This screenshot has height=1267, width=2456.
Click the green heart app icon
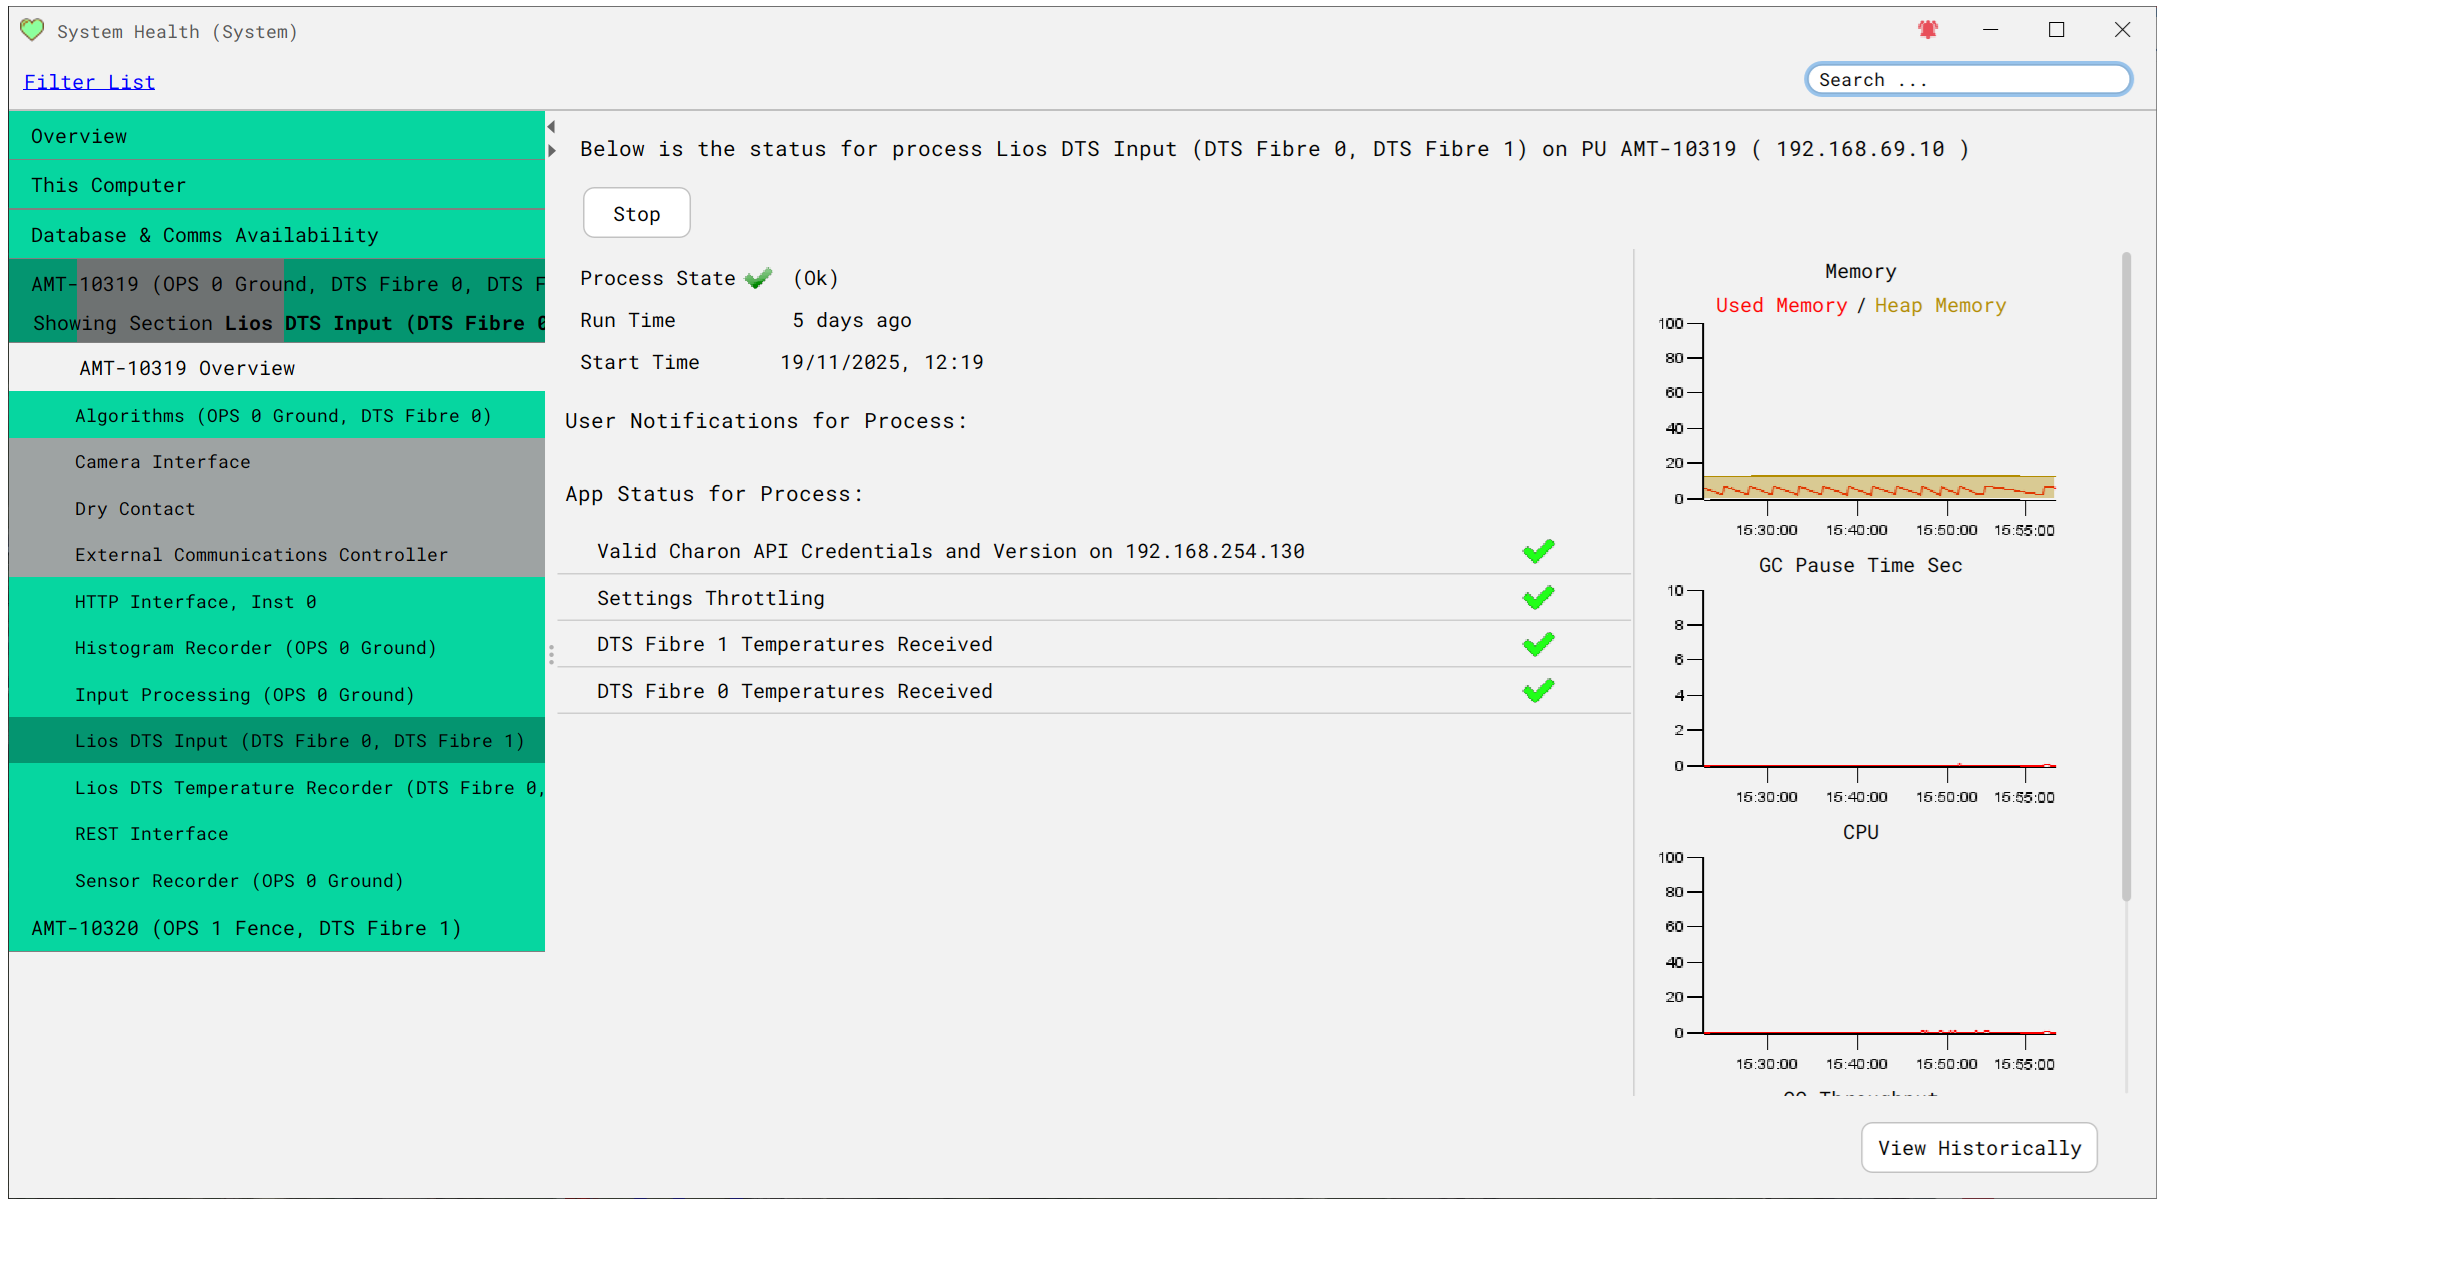(32, 30)
